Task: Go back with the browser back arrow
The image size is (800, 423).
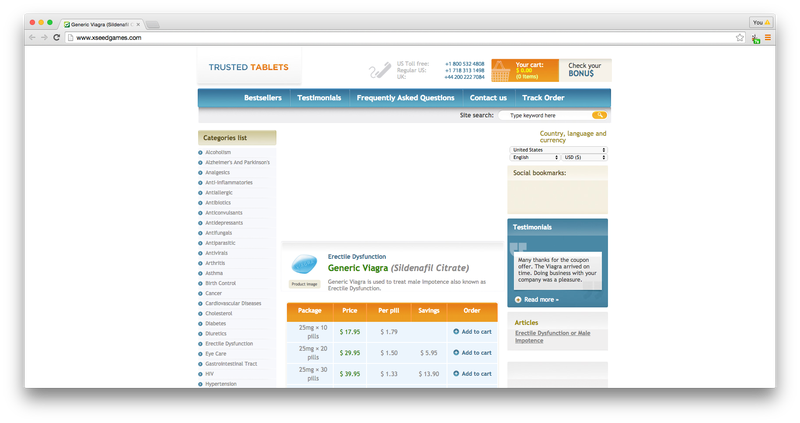Action: point(32,37)
